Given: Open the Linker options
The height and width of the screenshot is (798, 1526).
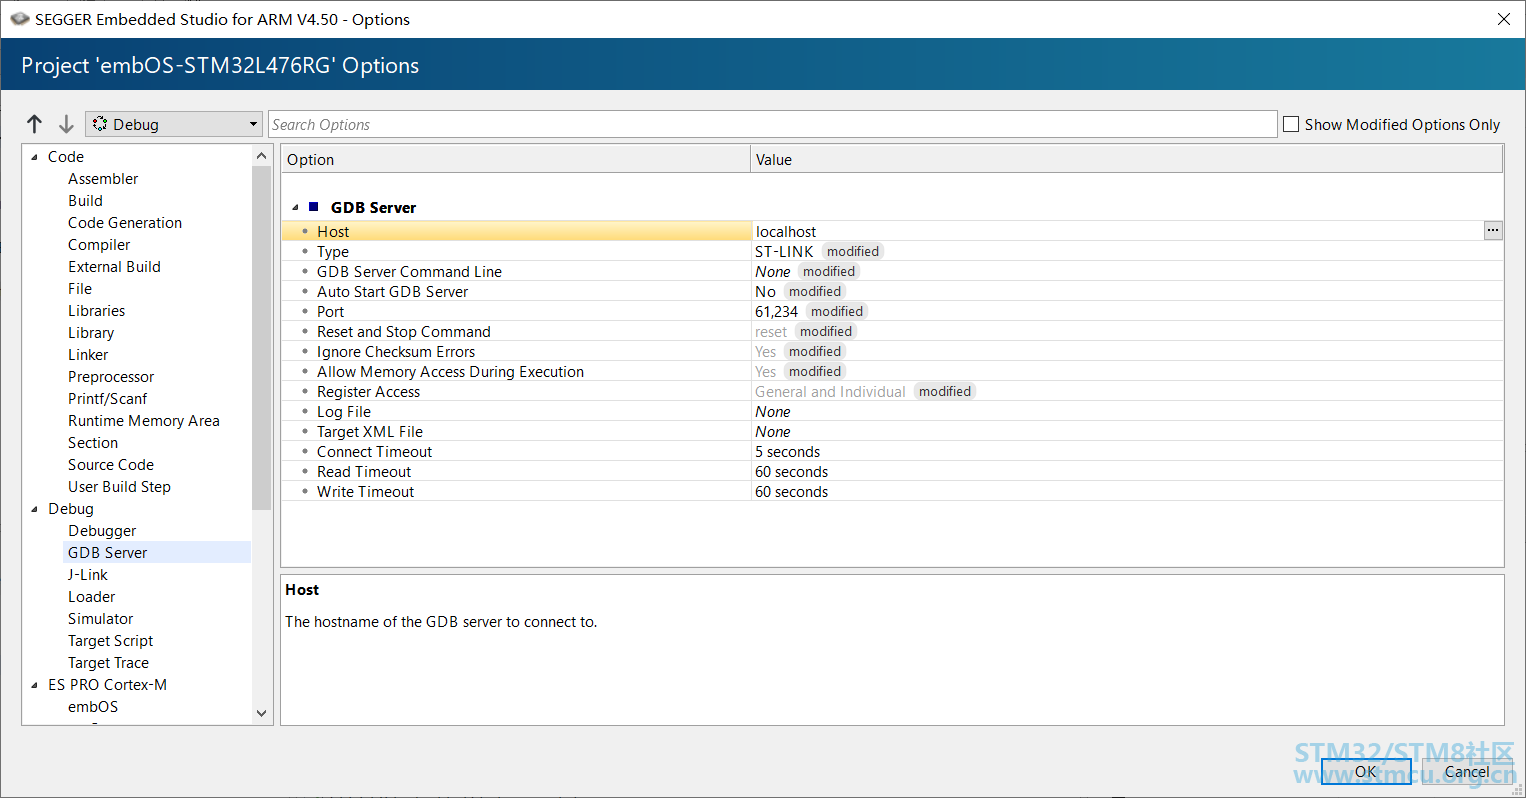Looking at the screenshot, I should pos(88,355).
